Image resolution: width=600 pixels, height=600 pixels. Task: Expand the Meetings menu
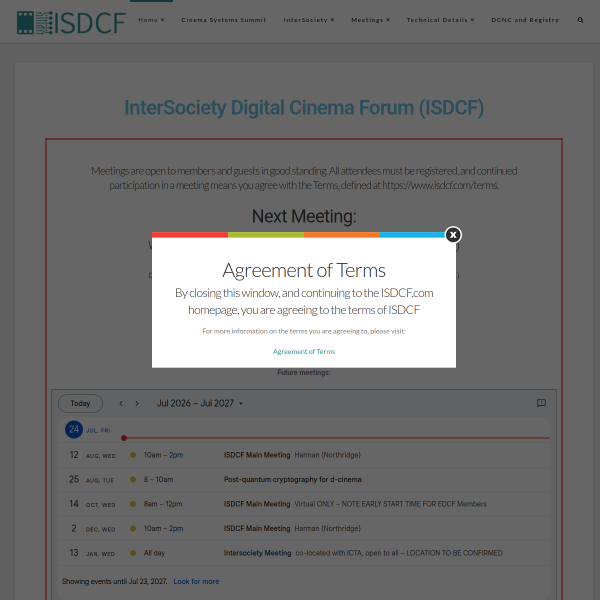(x=370, y=20)
